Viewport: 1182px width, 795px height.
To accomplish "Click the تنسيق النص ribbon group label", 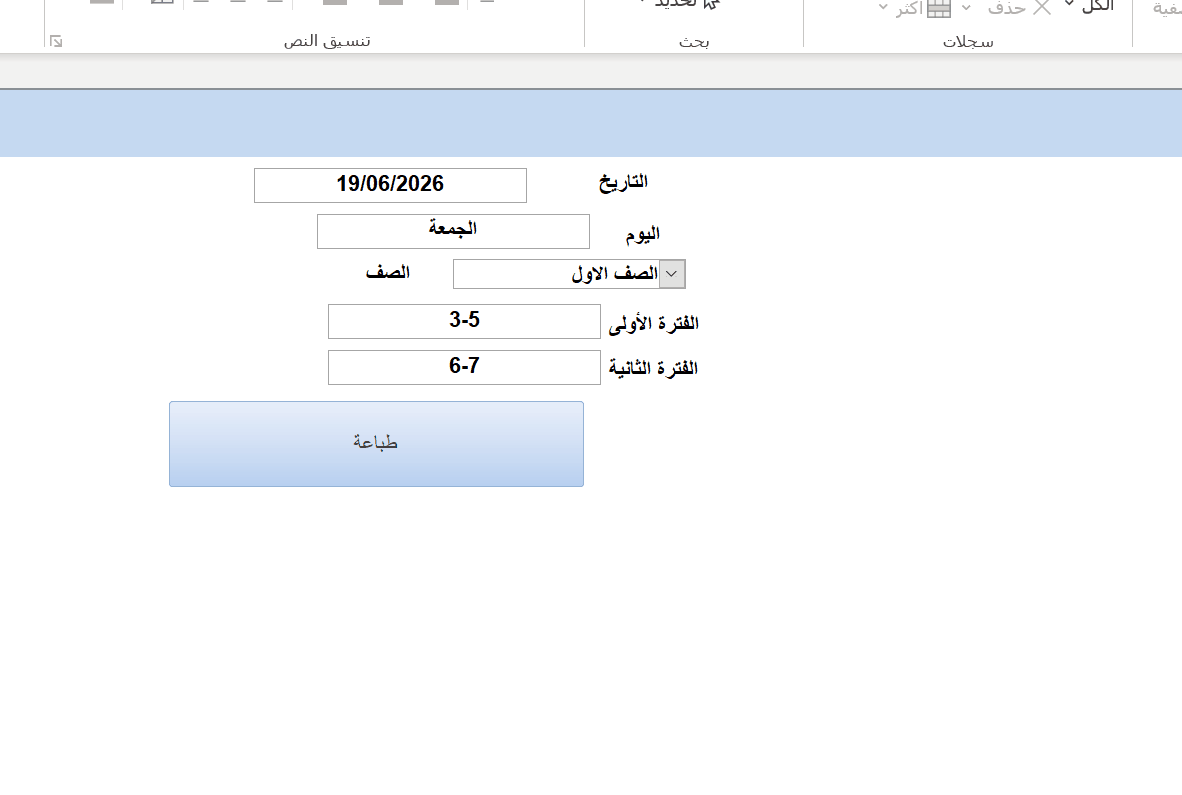I will pos(327,41).
